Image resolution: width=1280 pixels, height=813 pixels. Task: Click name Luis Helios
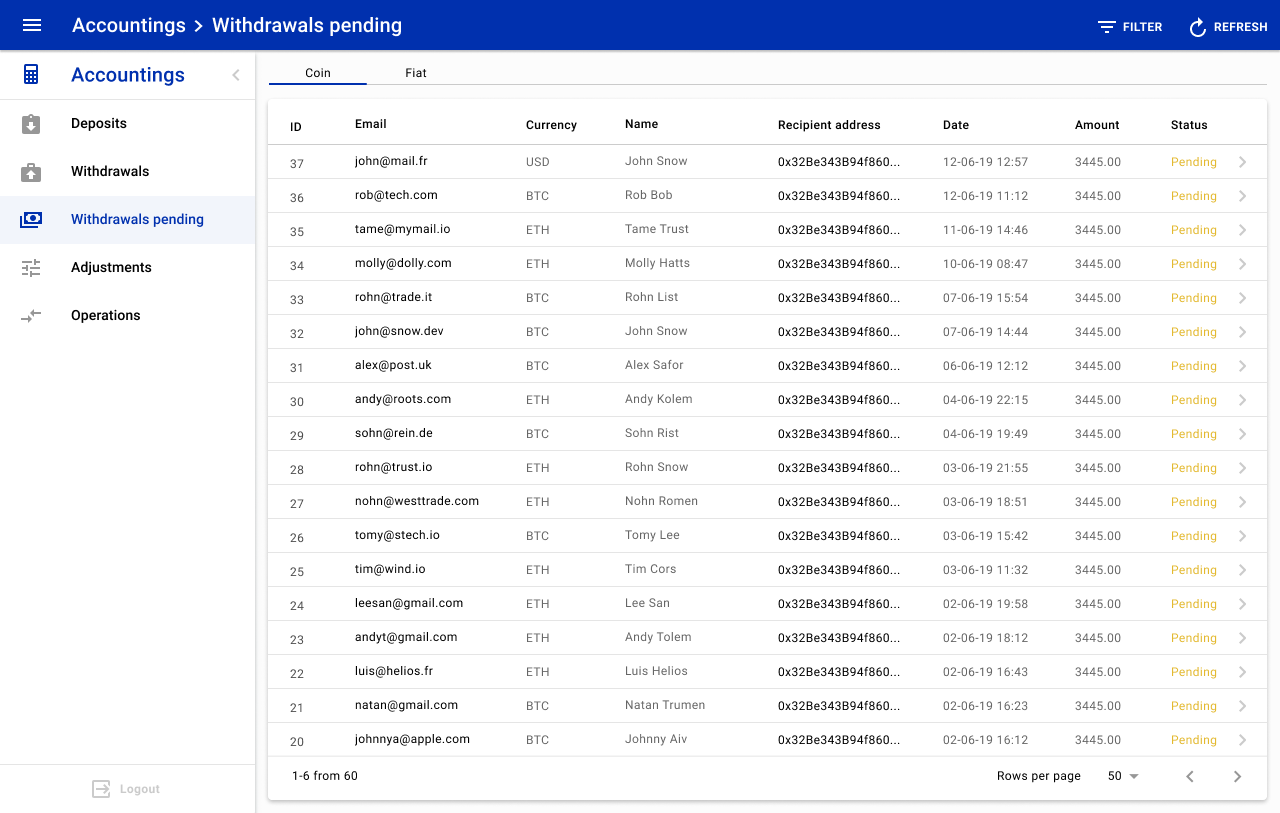coord(656,671)
